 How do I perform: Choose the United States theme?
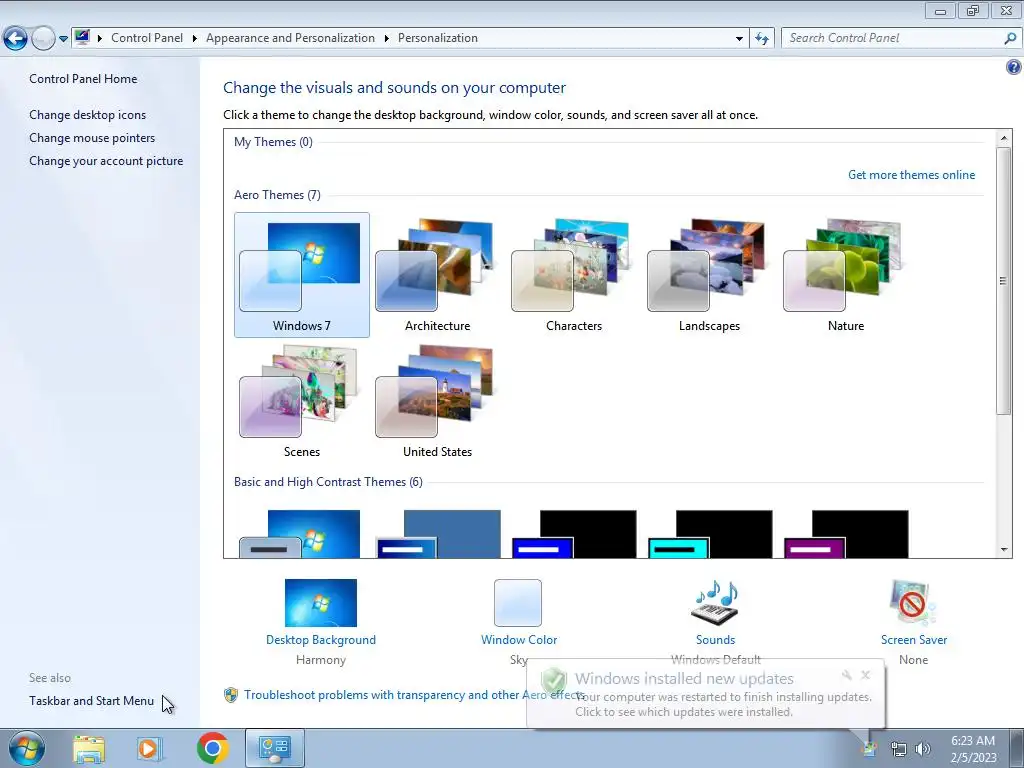click(437, 401)
